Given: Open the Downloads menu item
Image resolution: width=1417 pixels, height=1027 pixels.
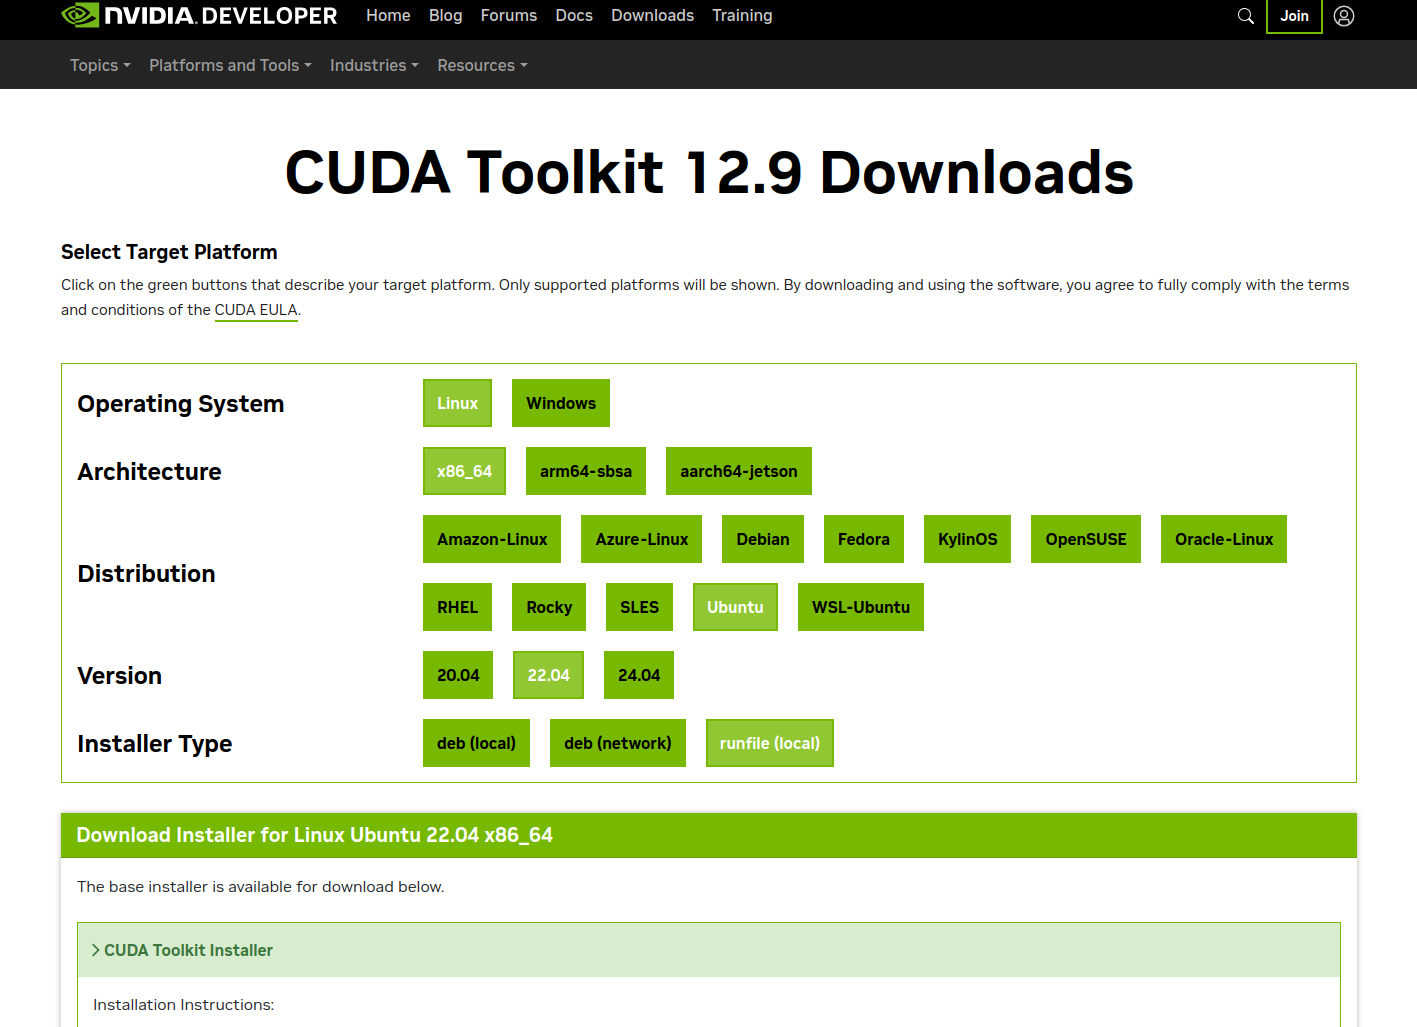Looking at the screenshot, I should point(652,16).
